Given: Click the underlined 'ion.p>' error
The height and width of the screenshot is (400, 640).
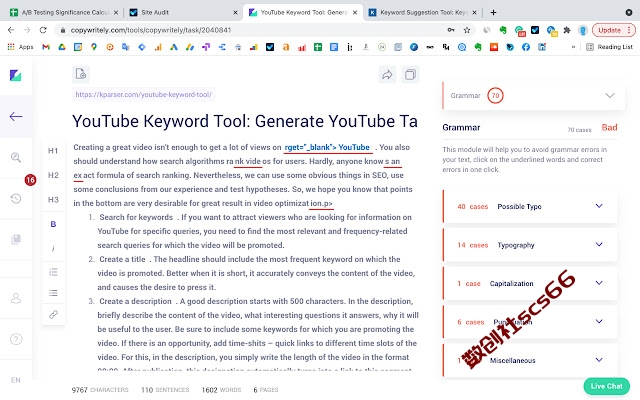Looking at the screenshot, I should (x=321, y=203).
